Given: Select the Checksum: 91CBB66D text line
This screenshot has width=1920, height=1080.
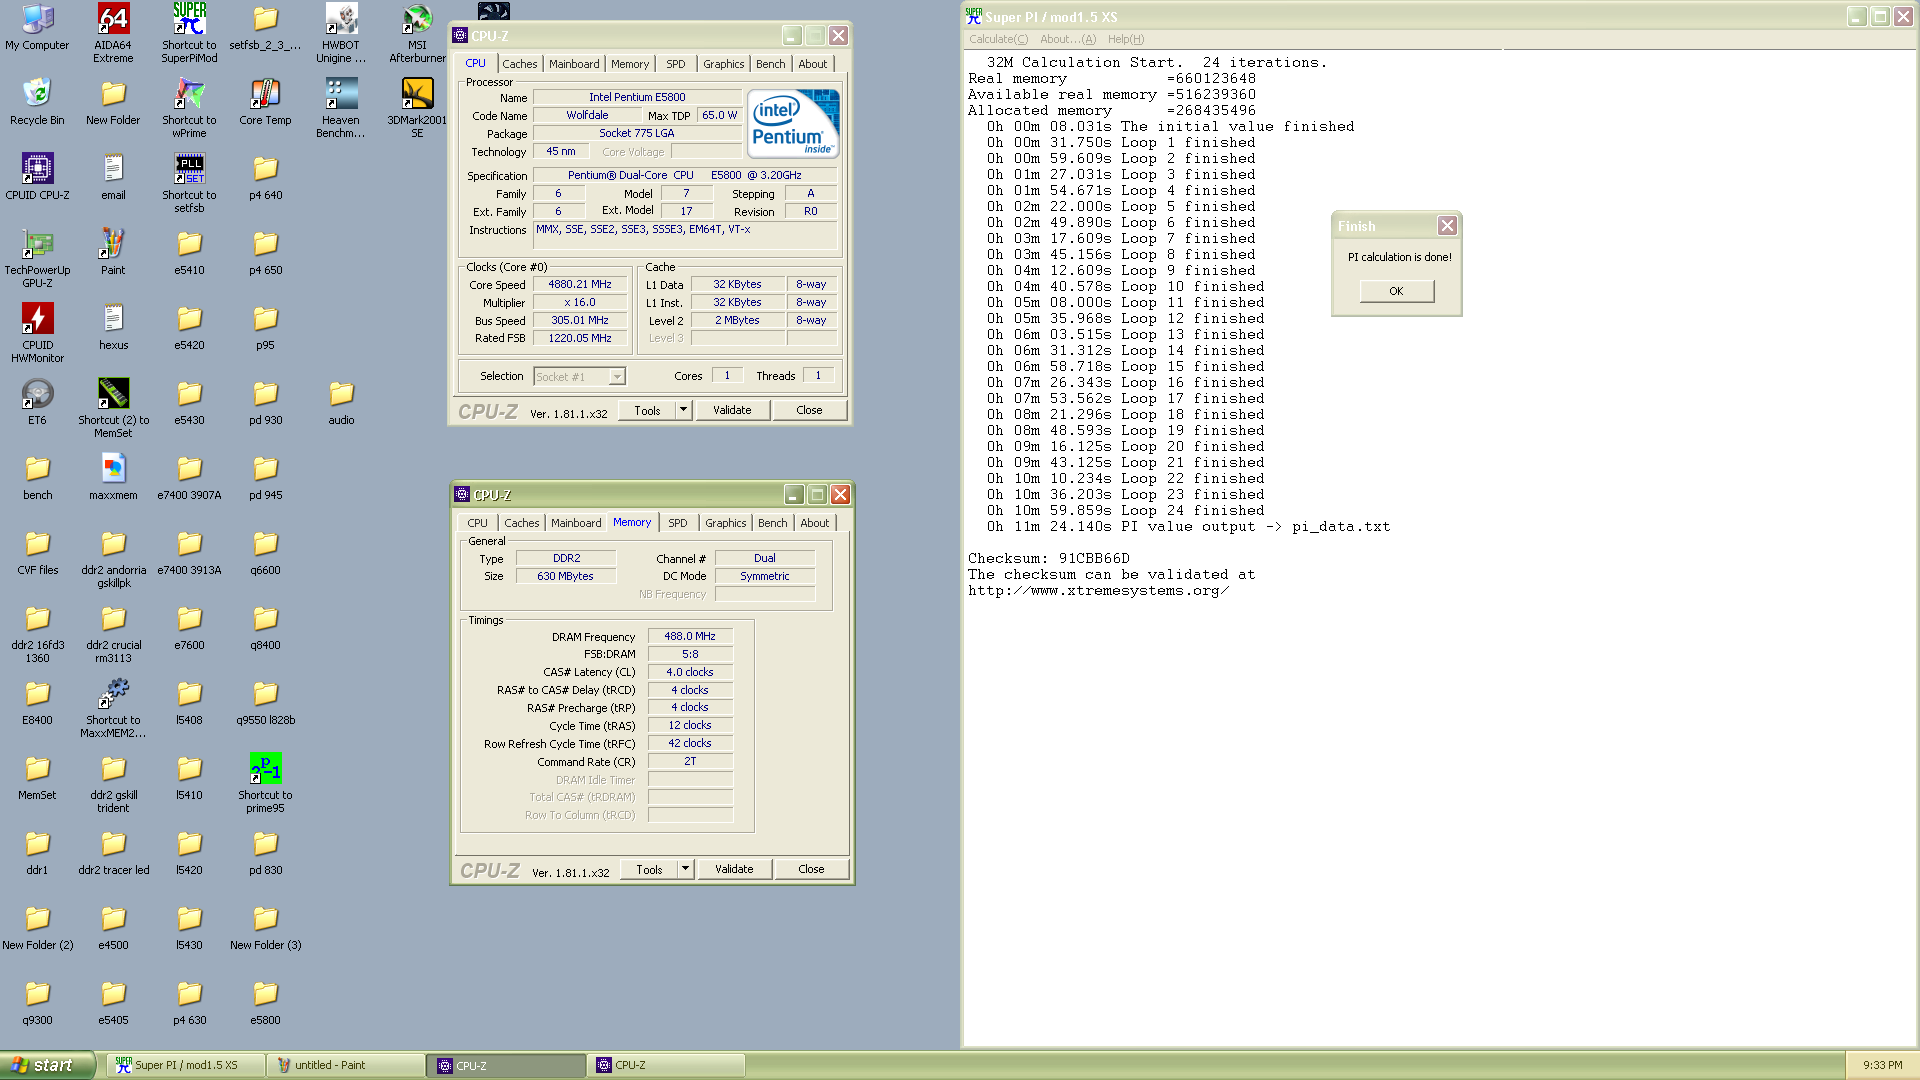Looking at the screenshot, I should coord(1049,559).
